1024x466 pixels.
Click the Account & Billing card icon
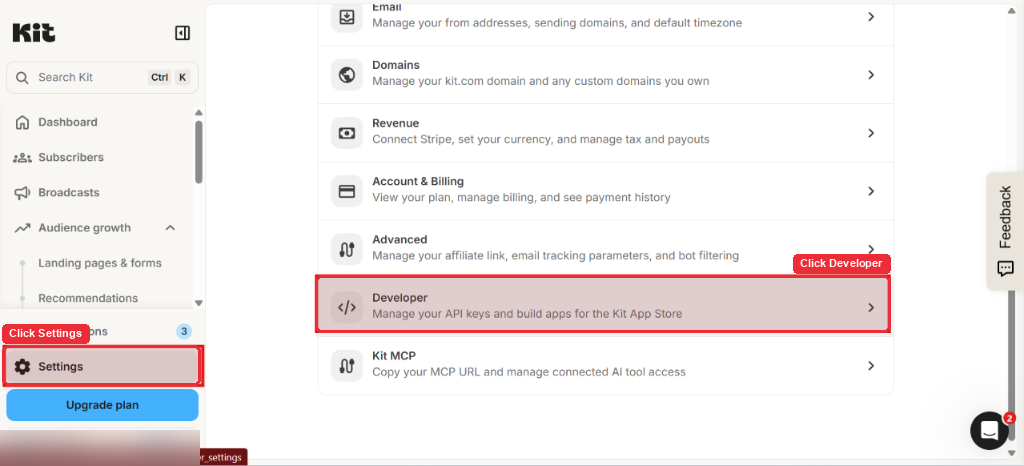347,191
